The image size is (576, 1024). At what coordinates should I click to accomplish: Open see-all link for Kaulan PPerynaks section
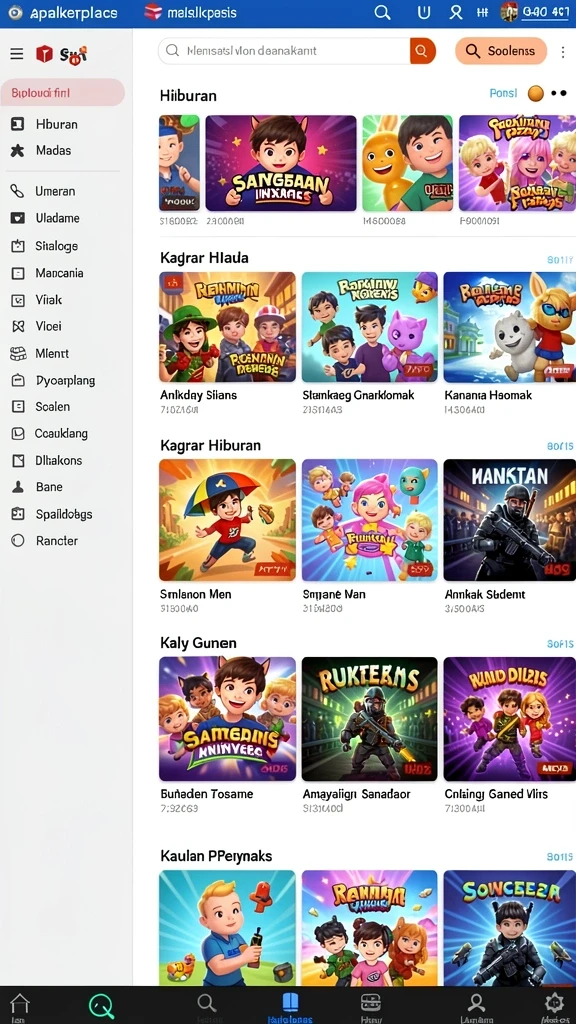coord(560,856)
